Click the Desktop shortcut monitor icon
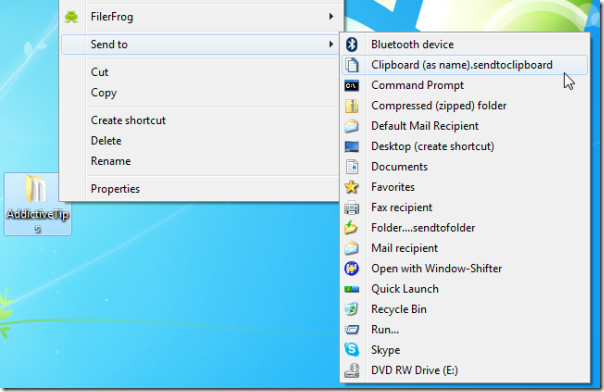 352,146
